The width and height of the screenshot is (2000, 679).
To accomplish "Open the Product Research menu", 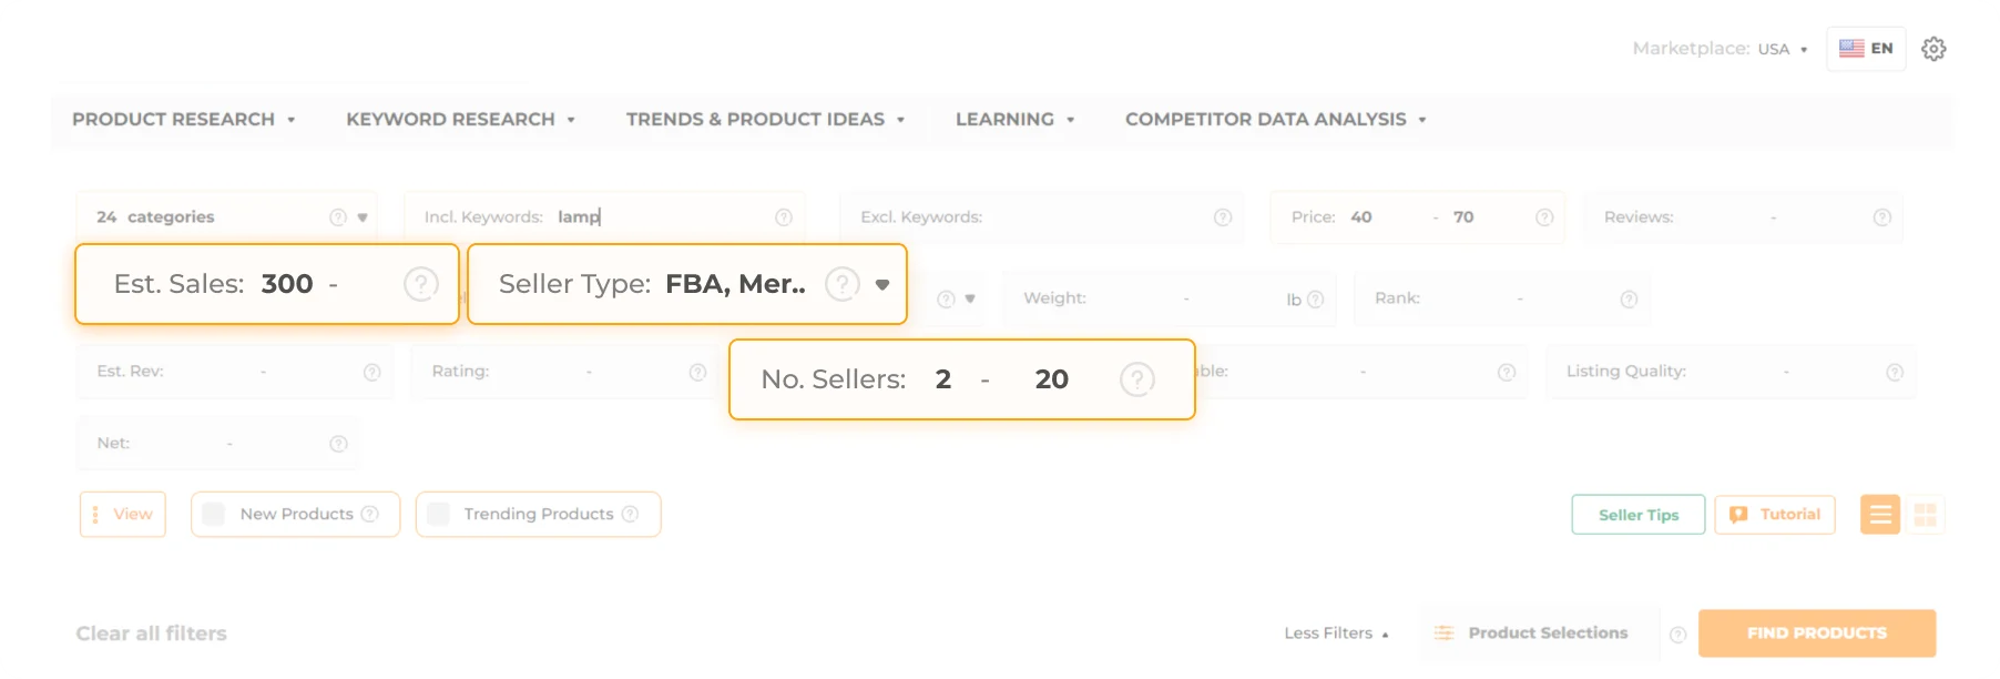I will tap(183, 119).
